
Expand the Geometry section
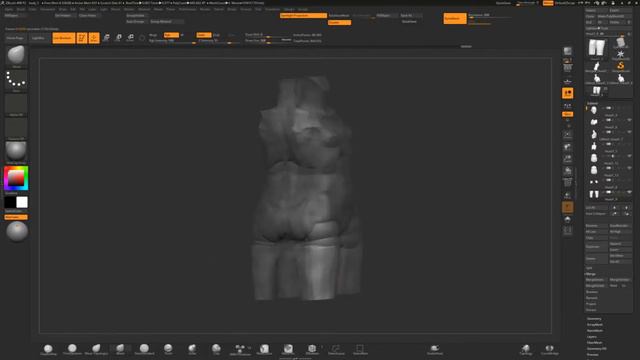[594, 319]
